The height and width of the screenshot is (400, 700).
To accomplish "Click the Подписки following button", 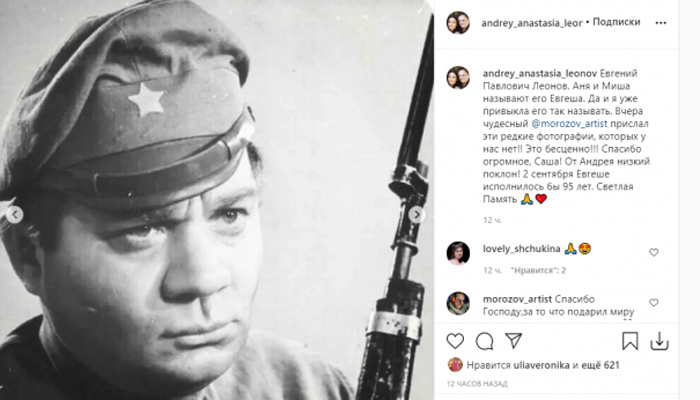I will 616,22.
